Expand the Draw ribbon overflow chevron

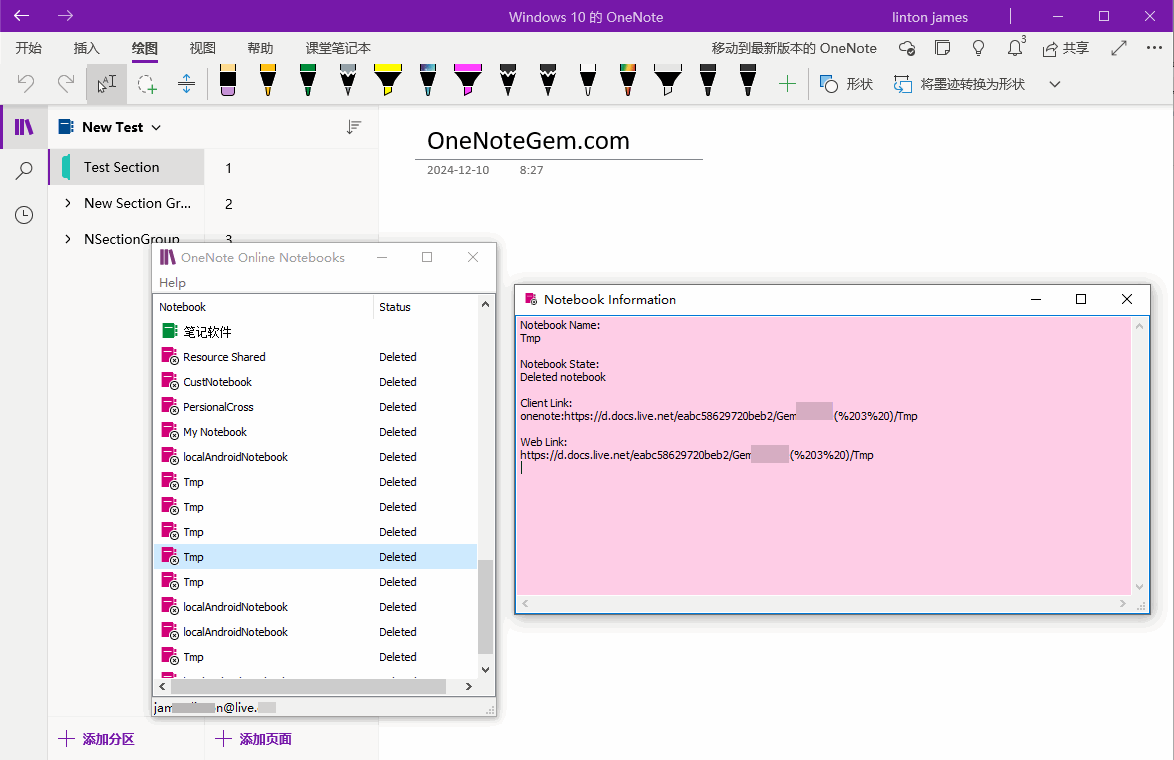(1055, 84)
